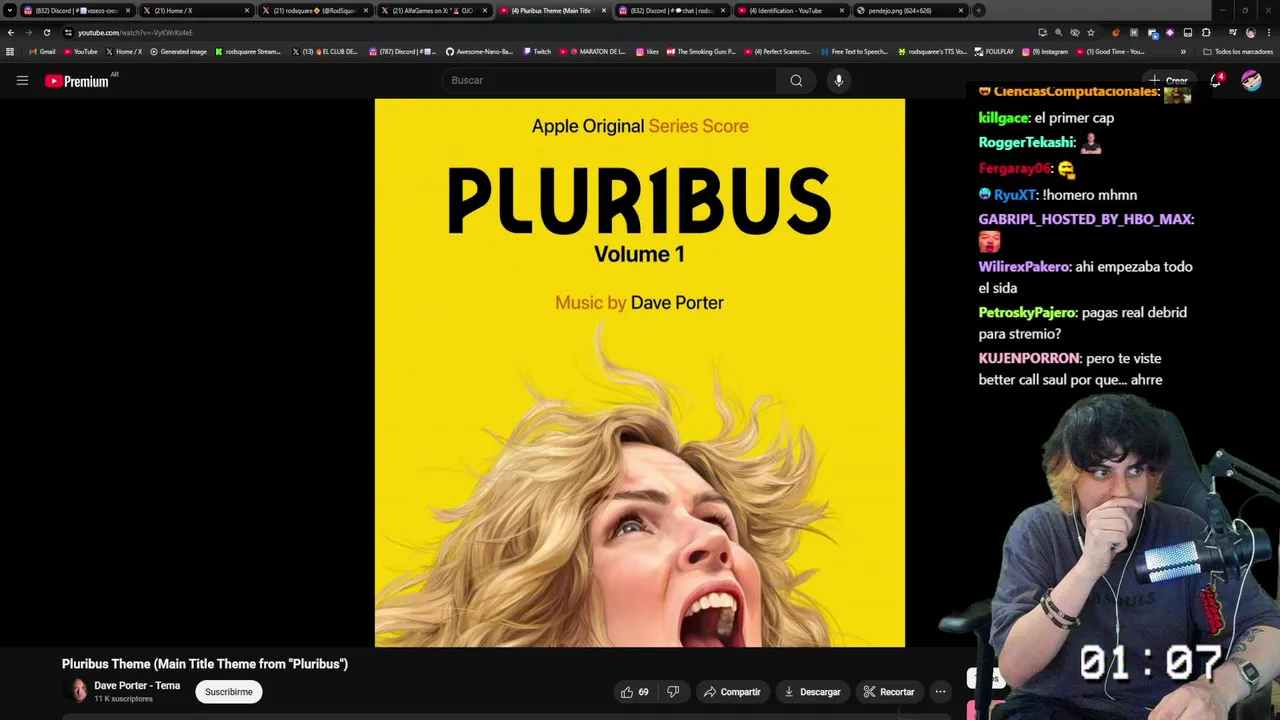Click the install/cast icon in address bar
This screenshot has height=720, width=1280.
coord(1043,32)
